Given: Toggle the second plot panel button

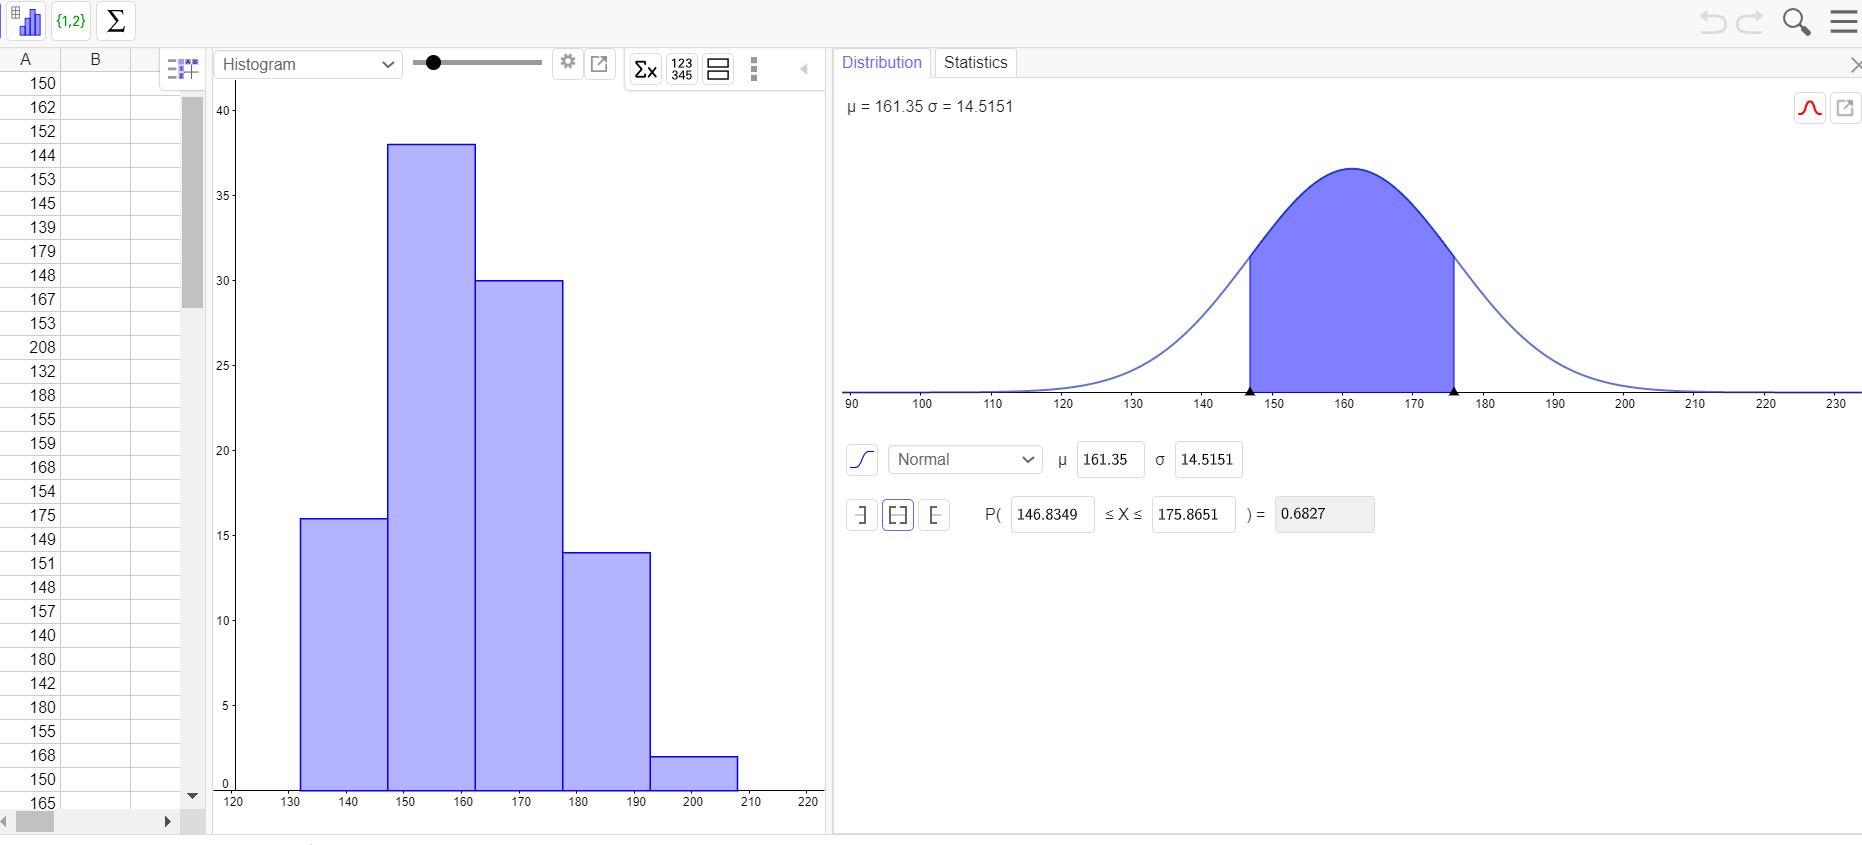Looking at the screenshot, I should point(718,69).
